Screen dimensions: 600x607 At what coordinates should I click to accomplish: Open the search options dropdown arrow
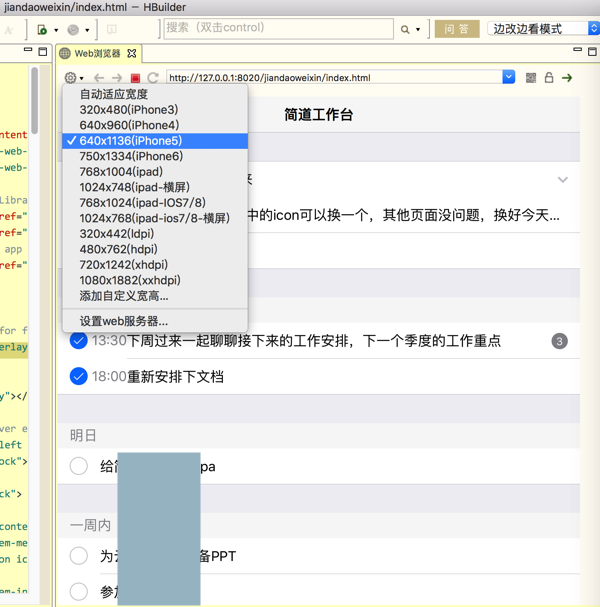pos(418,29)
